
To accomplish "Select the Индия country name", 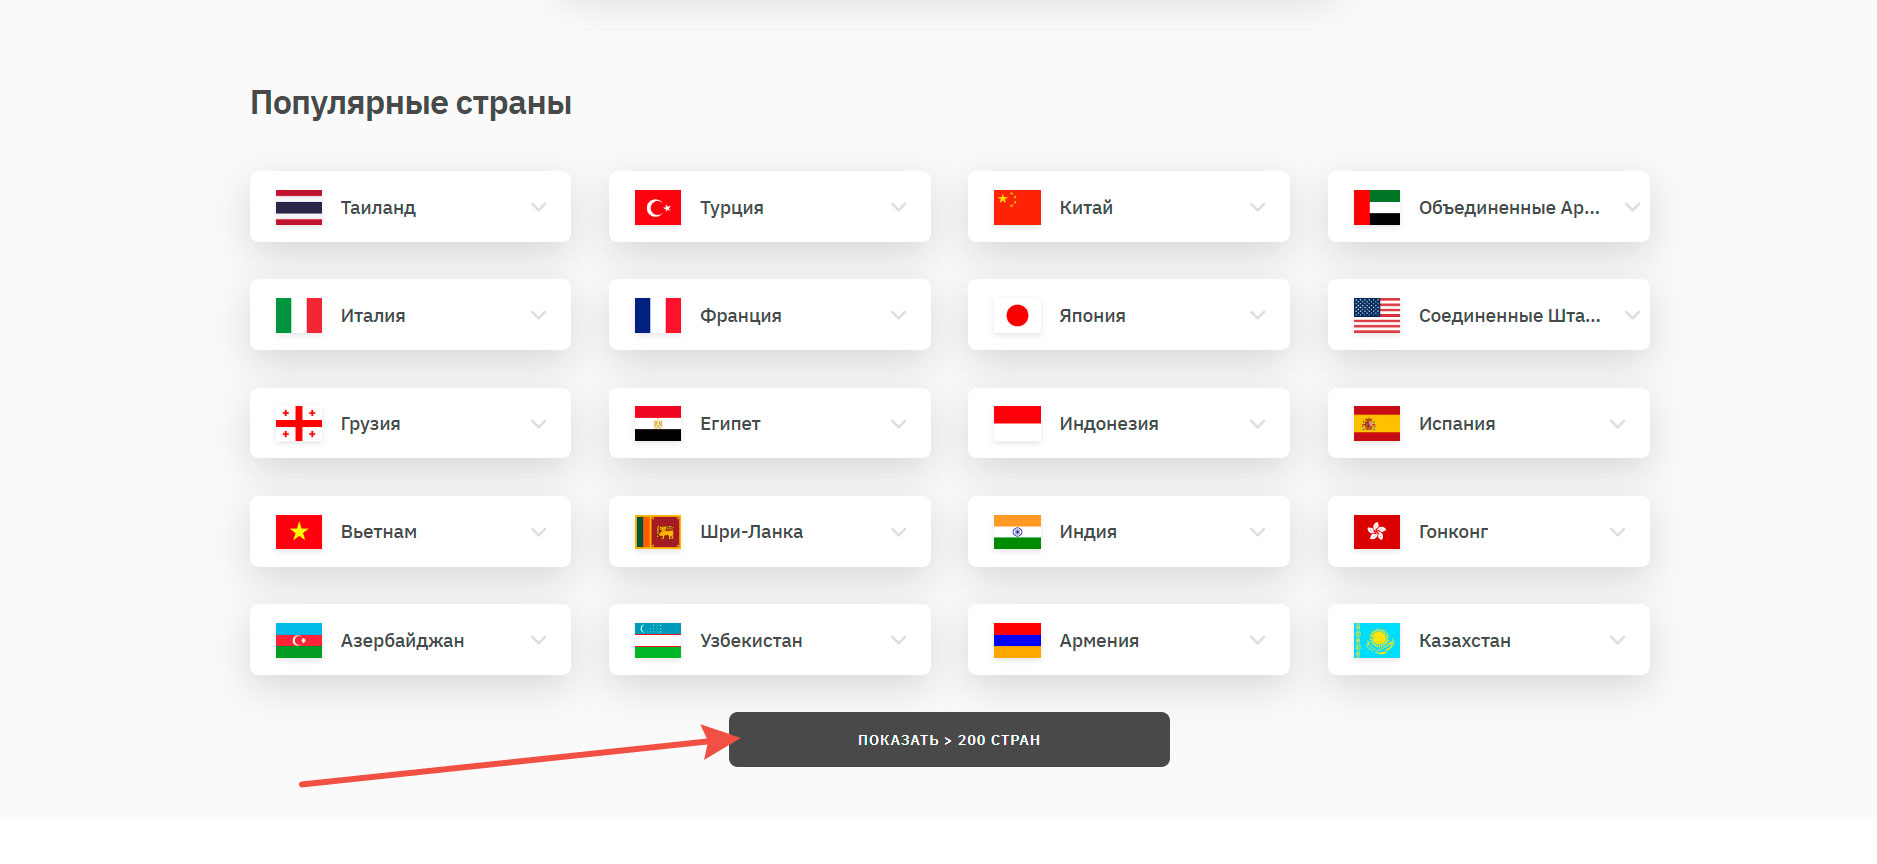I will point(1088,532).
